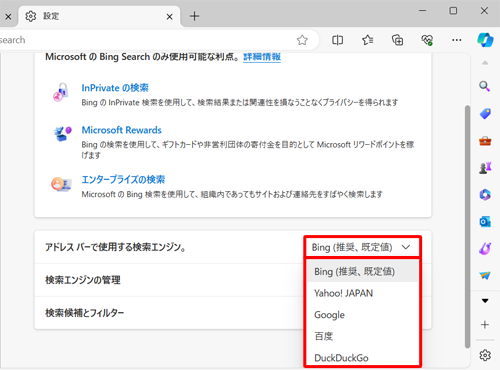Open the Favorites list icon
The height and width of the screenshot is (370, 500).
(367, 40)
